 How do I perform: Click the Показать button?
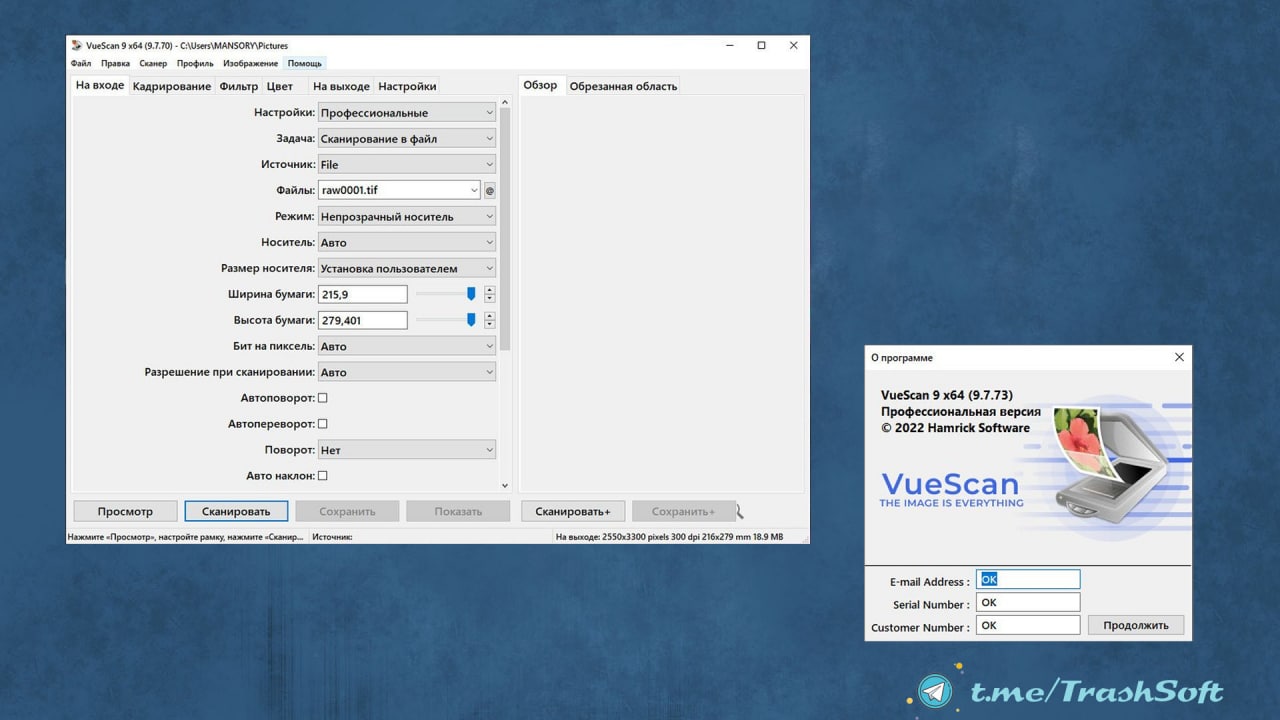(458, 511)
